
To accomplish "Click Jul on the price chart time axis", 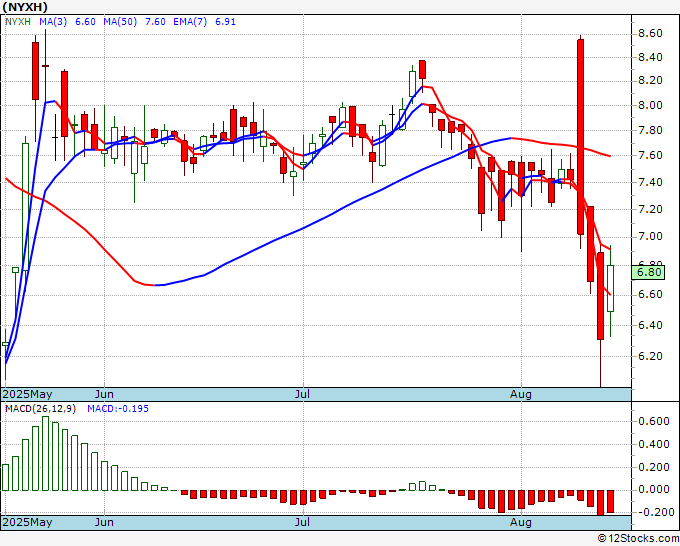I will (302, 394).
